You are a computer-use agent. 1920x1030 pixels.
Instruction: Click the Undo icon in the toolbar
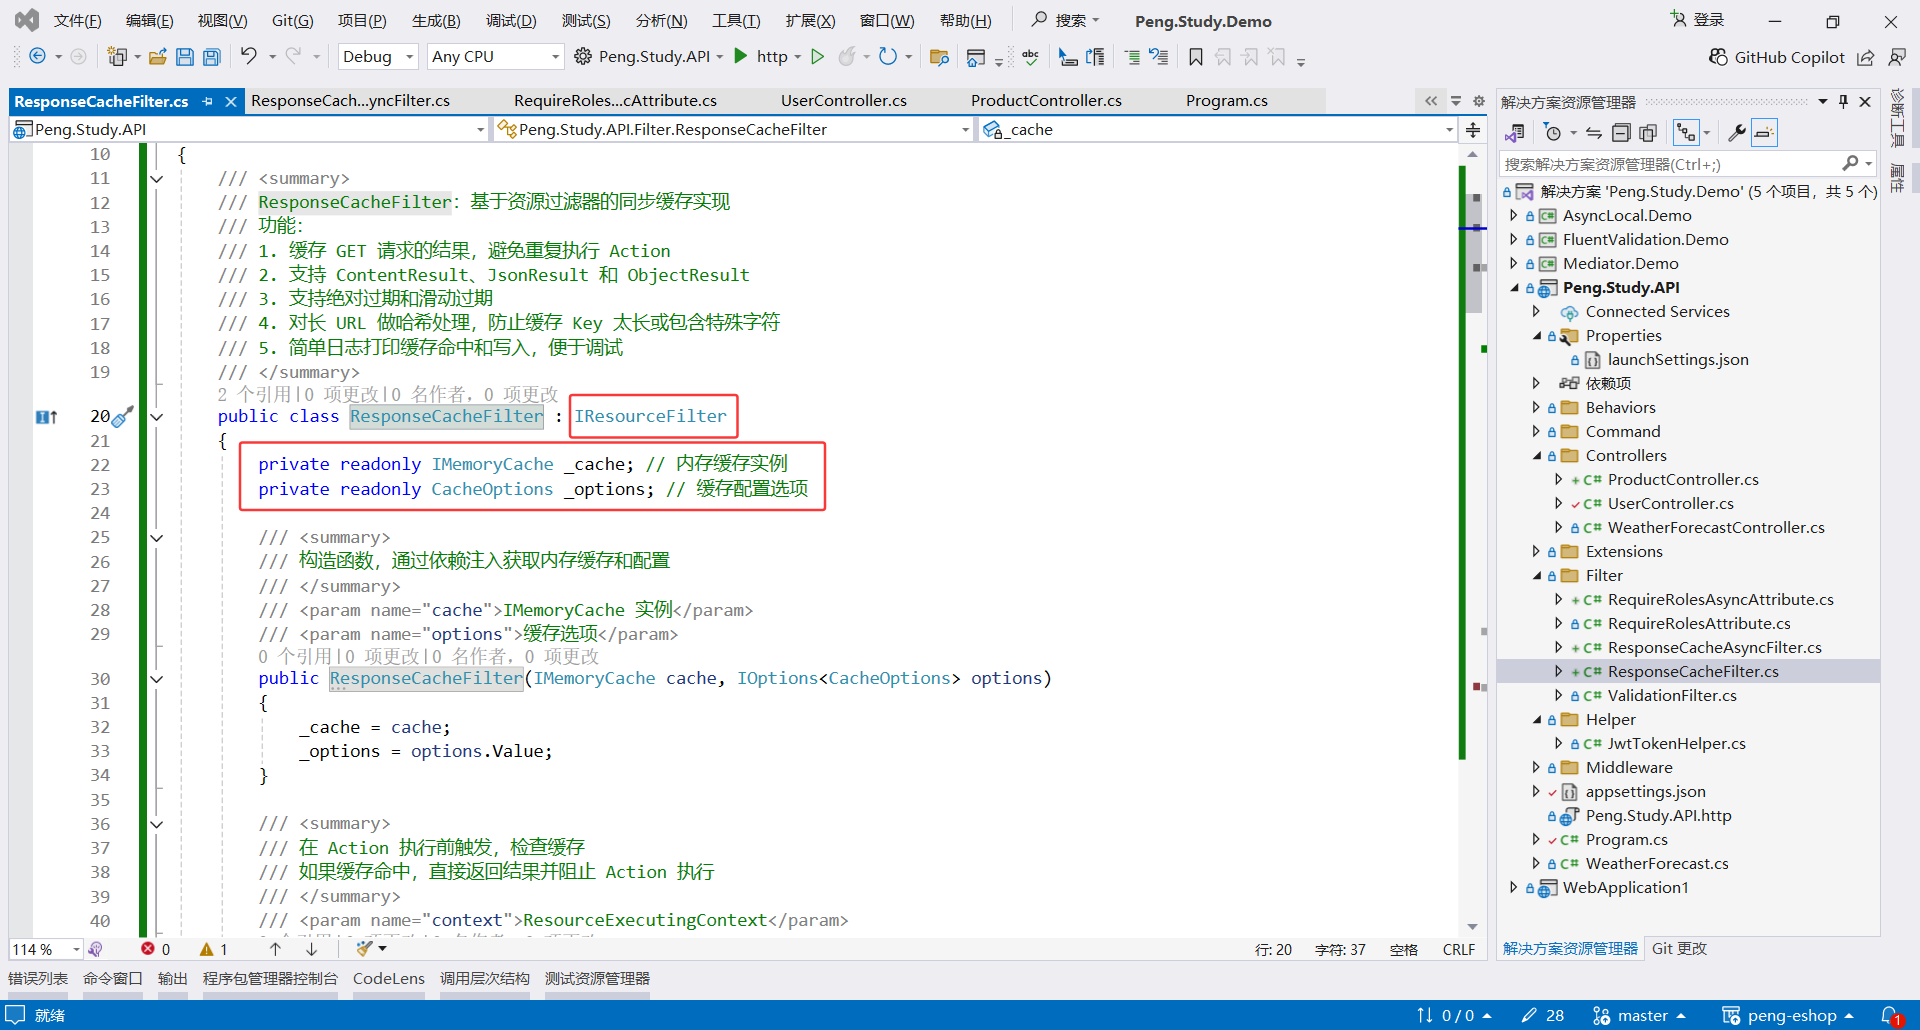pos(250,56)
